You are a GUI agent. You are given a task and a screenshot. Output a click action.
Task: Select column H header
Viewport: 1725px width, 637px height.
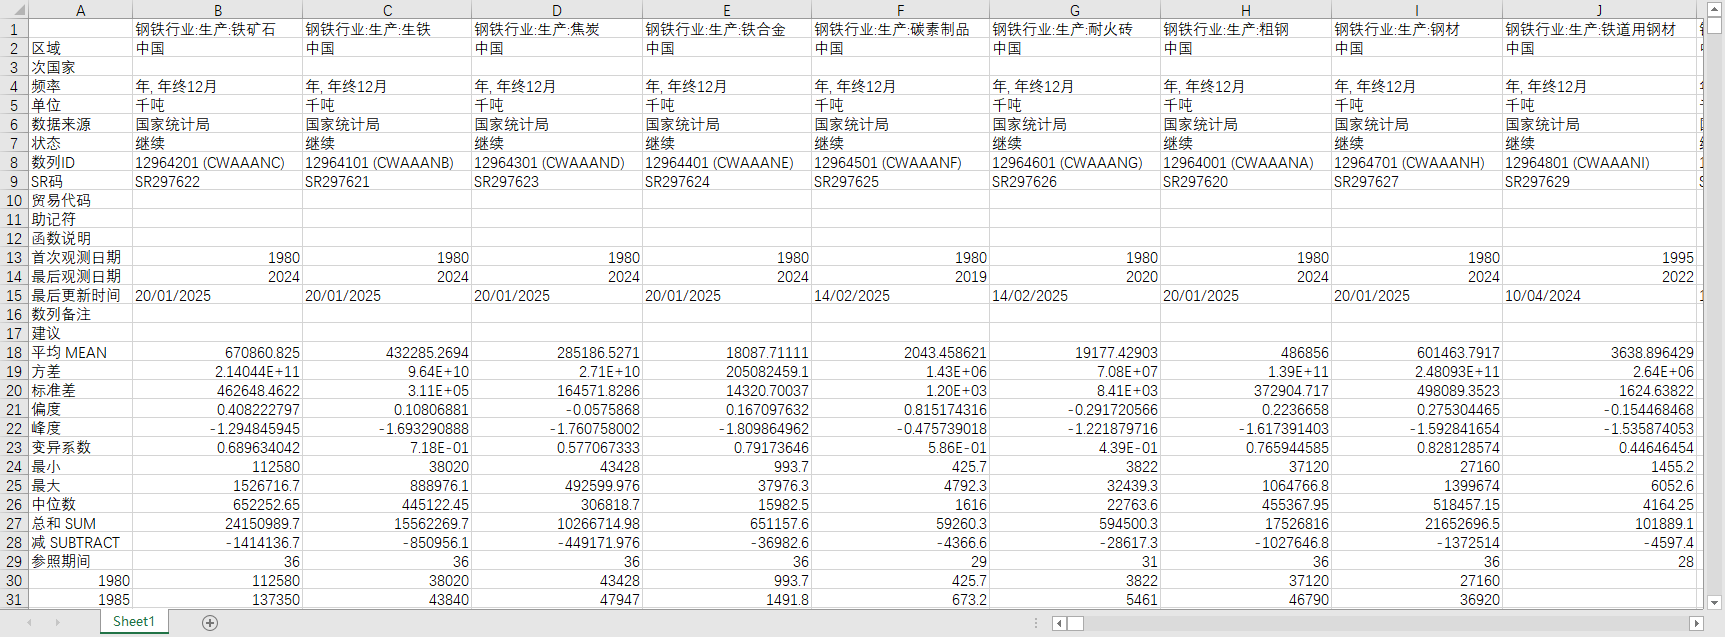pyautogui.click(x=1246, y=10)
